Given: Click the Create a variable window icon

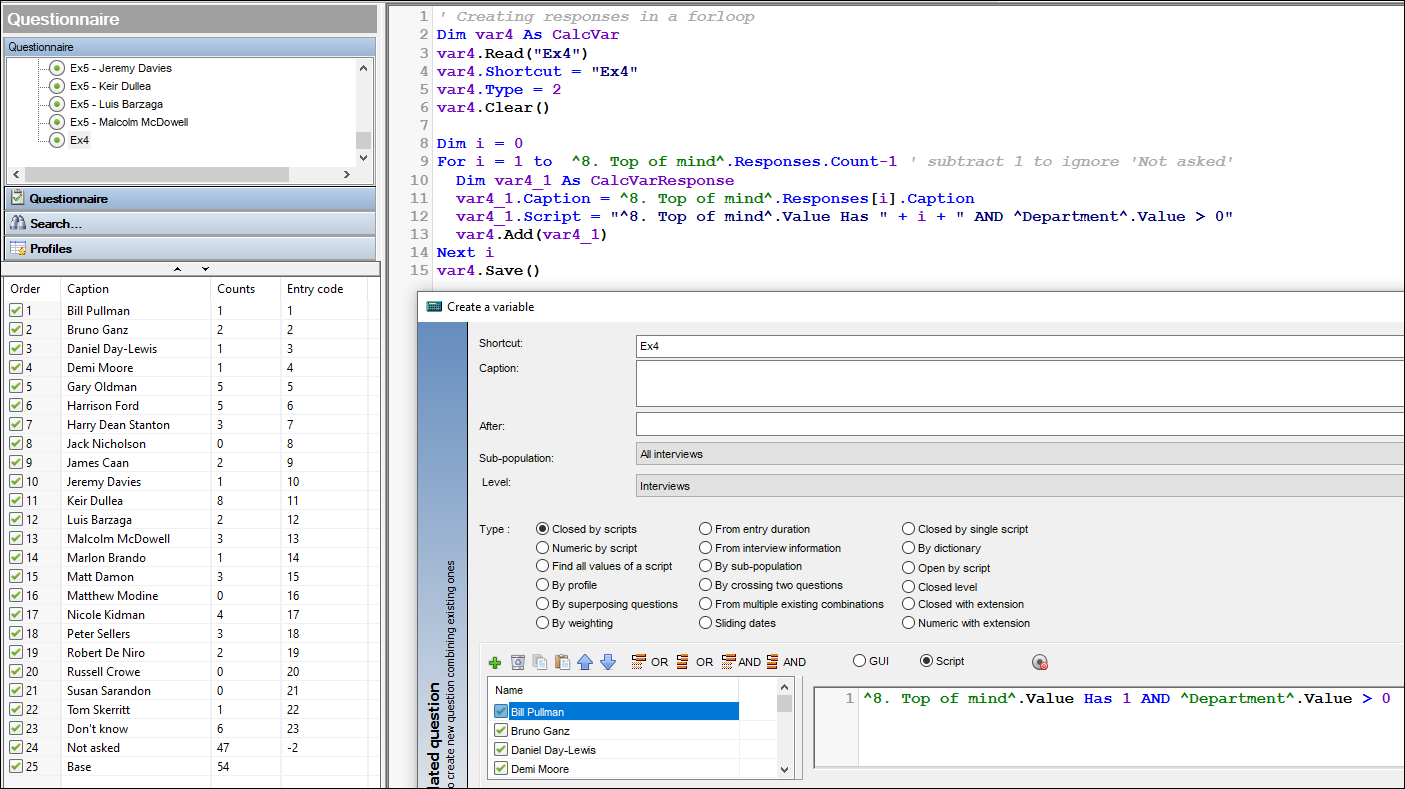Looking at the screenshot, I should tap(434, 306).
